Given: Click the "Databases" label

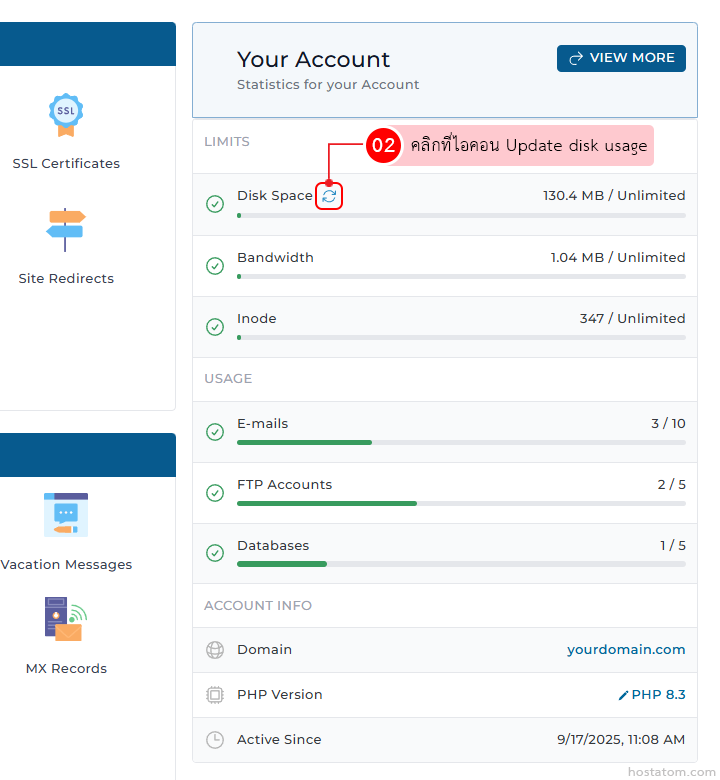Looking at the screenshot, I should pyautogui.click(x=273, y=546).
